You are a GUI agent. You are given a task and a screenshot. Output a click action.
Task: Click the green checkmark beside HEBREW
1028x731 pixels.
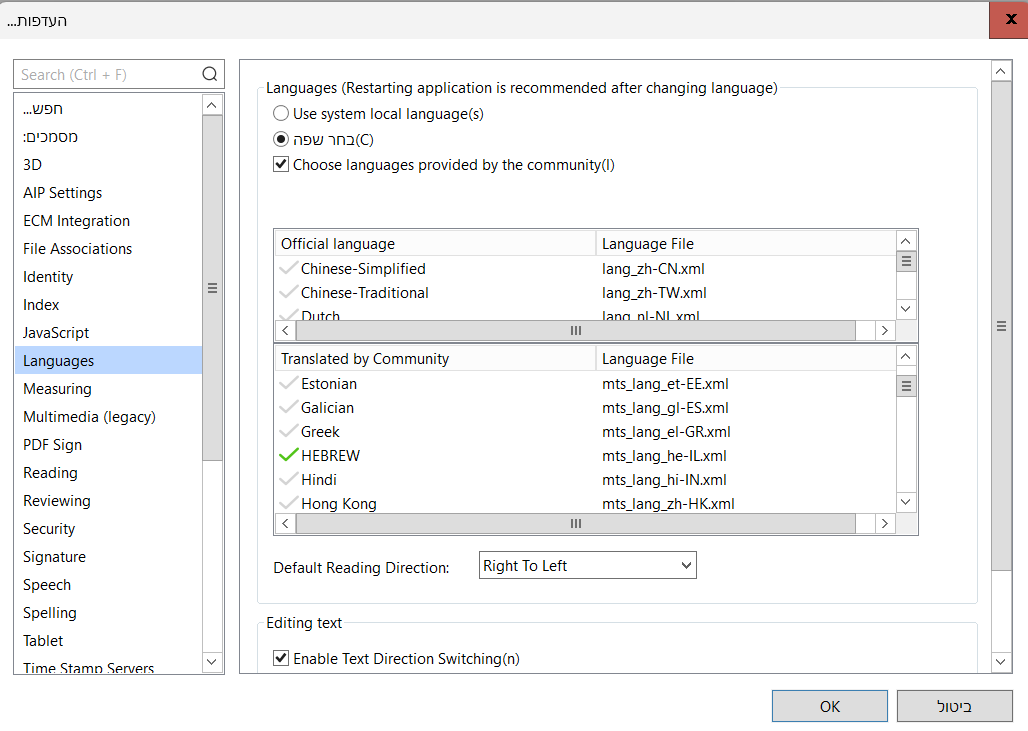pyautogui.click(x=288, y=455)
